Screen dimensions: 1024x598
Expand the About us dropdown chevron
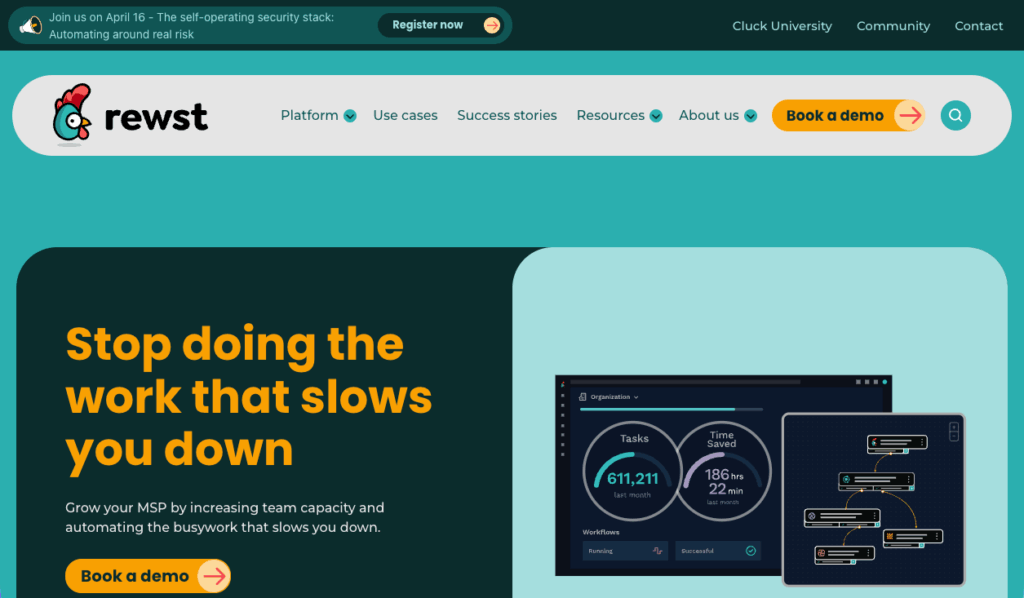751,116
